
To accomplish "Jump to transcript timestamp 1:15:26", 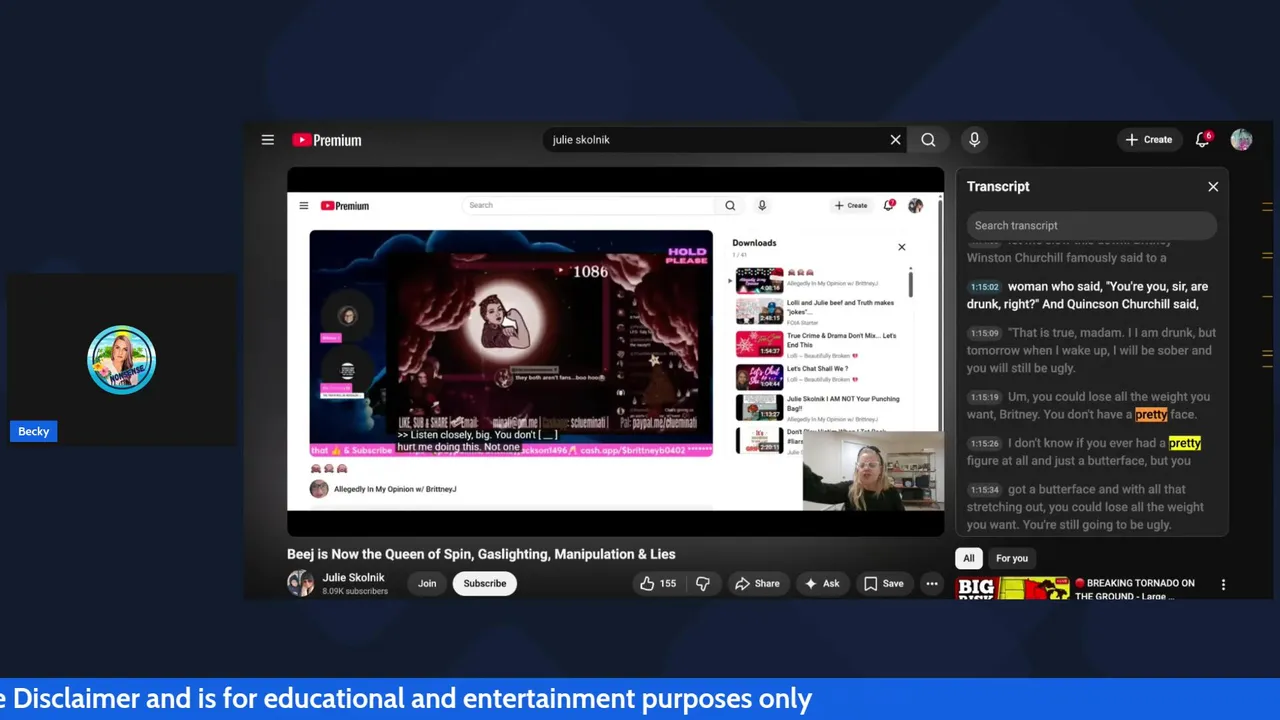I will click(x=985, y=443).
